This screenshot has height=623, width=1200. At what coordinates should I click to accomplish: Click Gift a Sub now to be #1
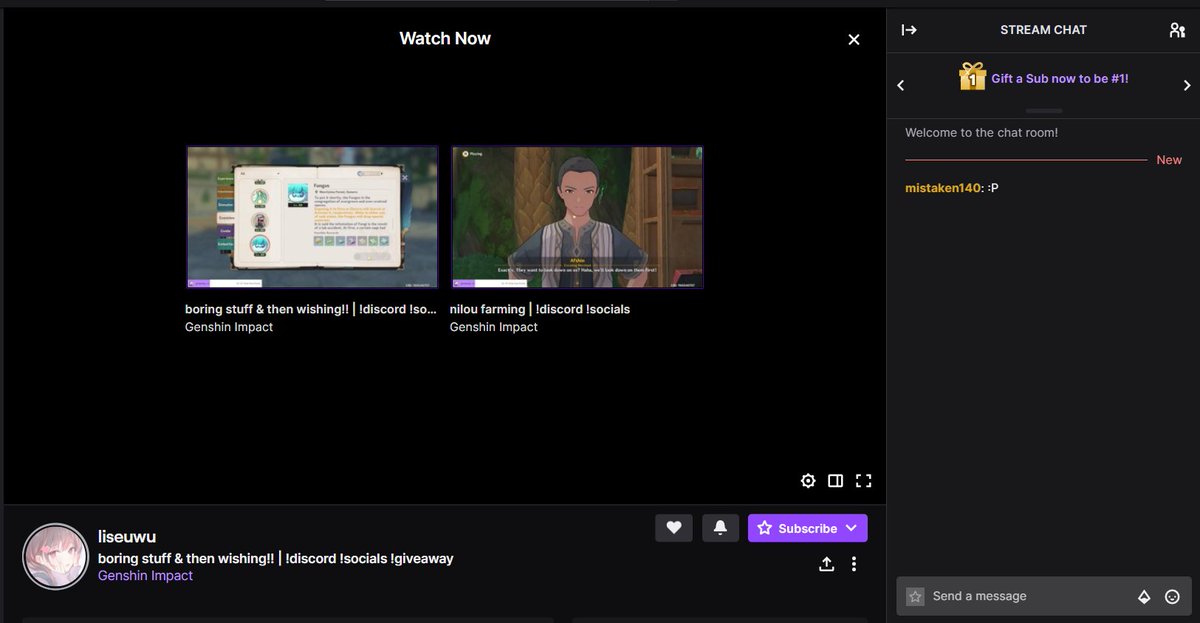click(1060, 78)
